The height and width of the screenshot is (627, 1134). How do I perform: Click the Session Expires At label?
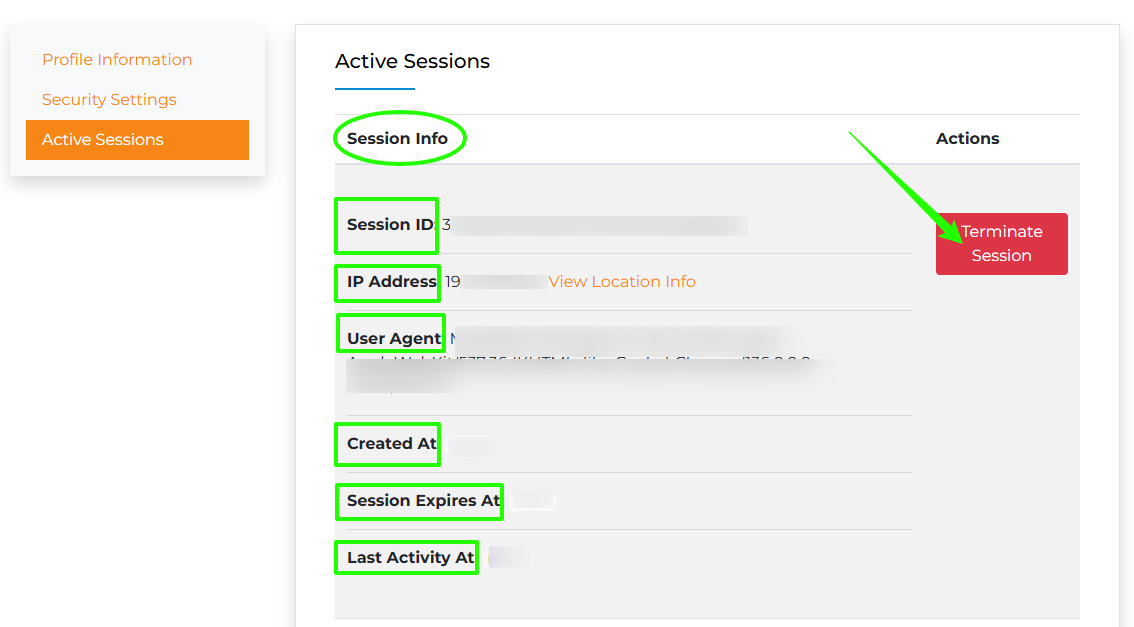point(422,501)
